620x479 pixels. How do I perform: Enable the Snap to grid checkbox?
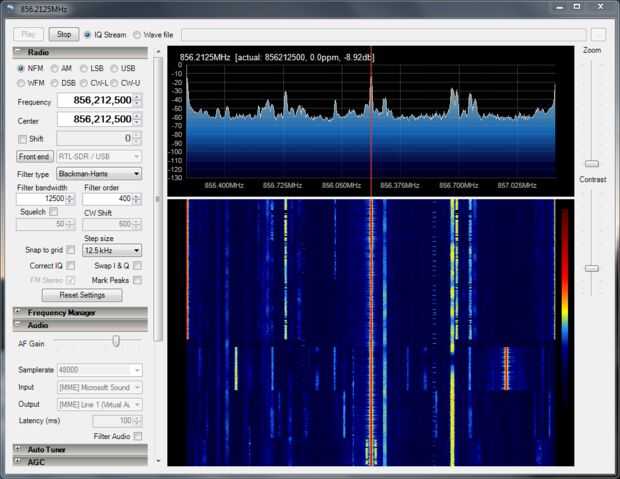[70, 250]
